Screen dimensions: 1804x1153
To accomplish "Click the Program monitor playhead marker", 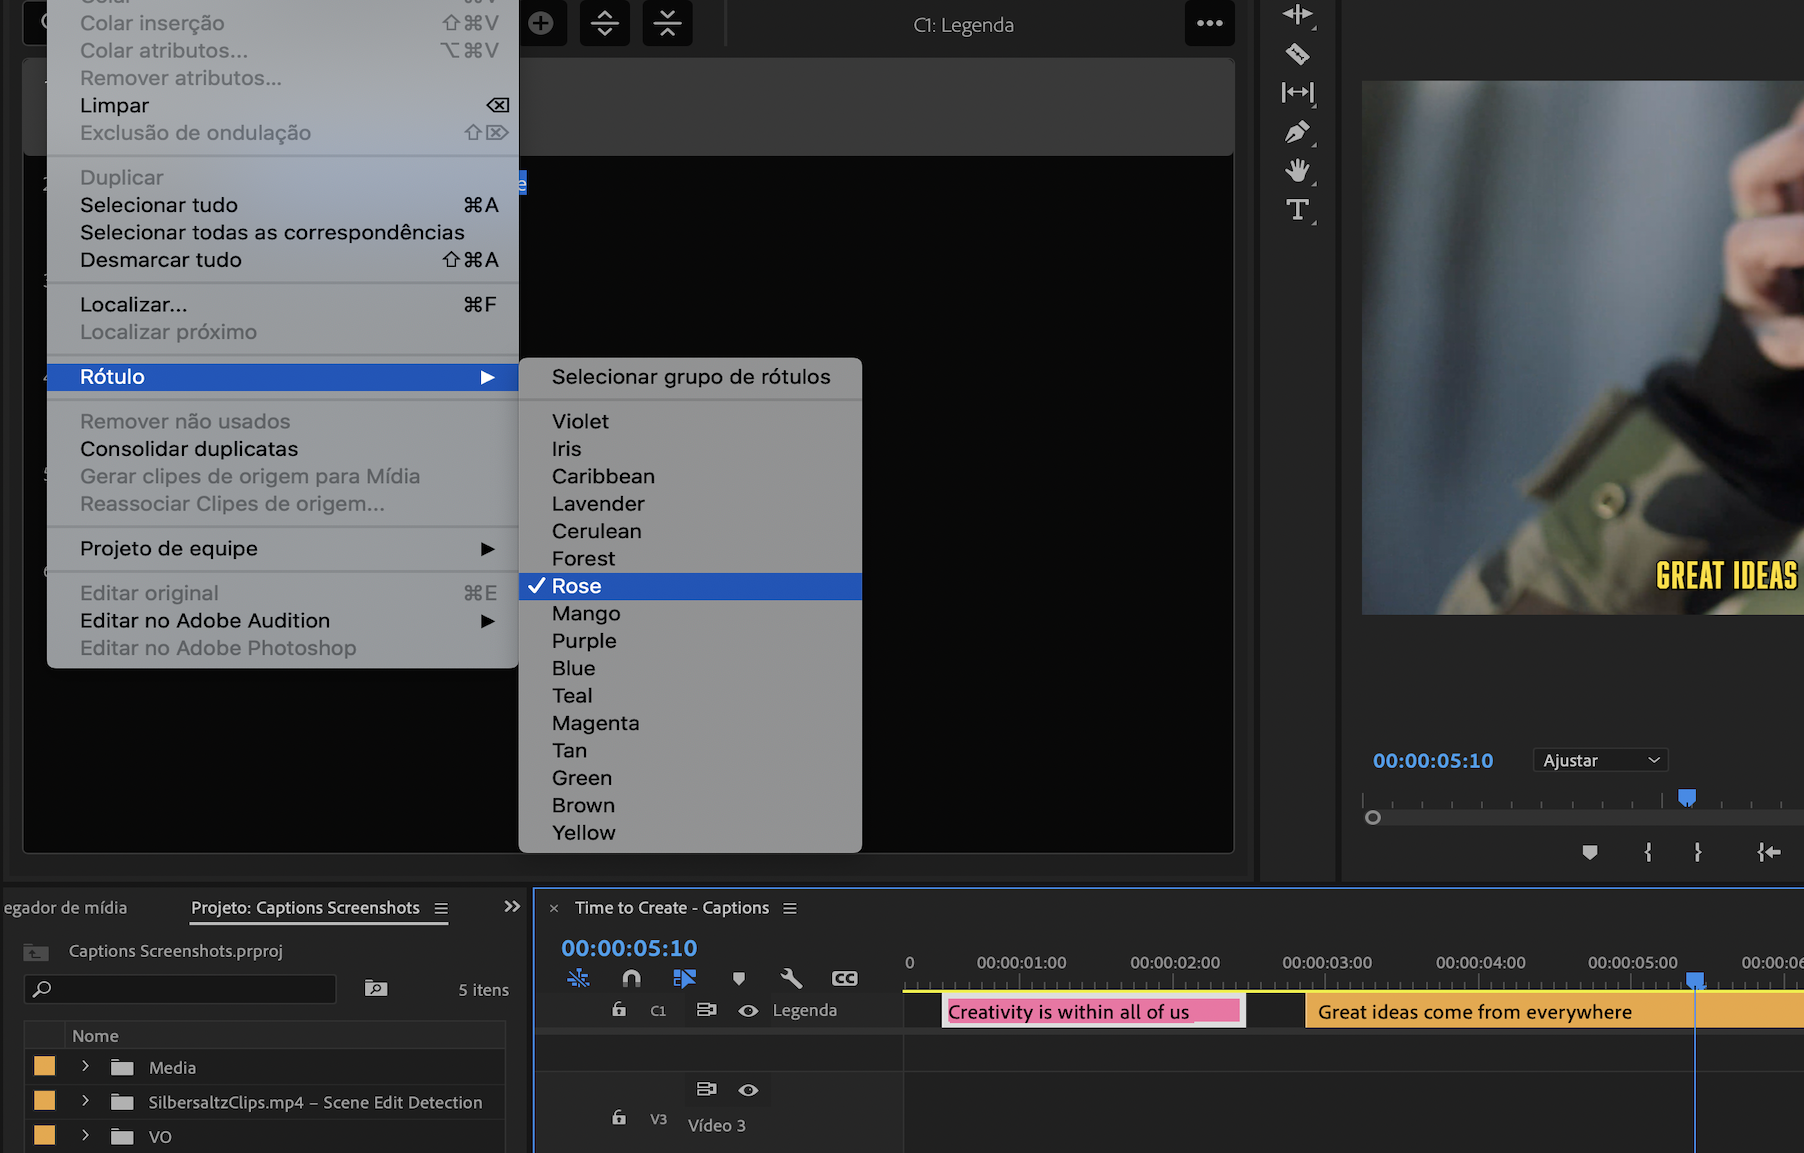I will coord(1687,797).
